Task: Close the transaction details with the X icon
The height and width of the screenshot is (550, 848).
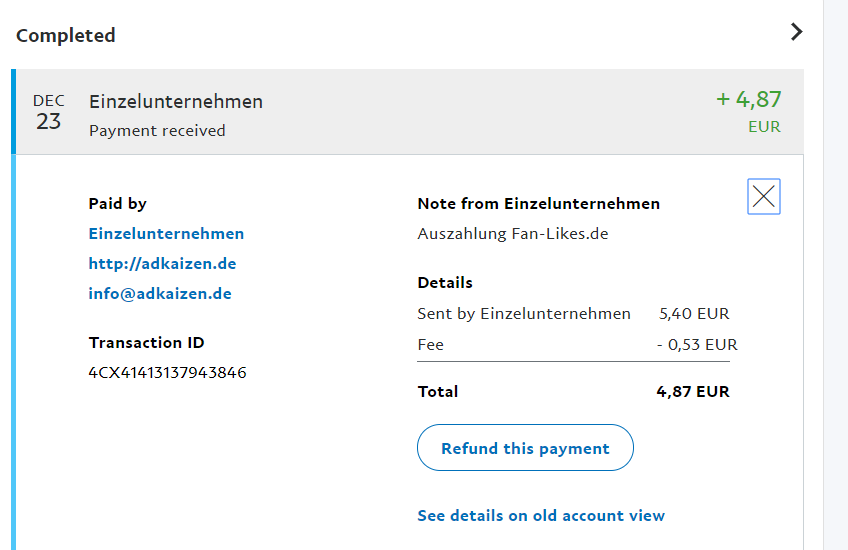Action: [x=764, y=197]
